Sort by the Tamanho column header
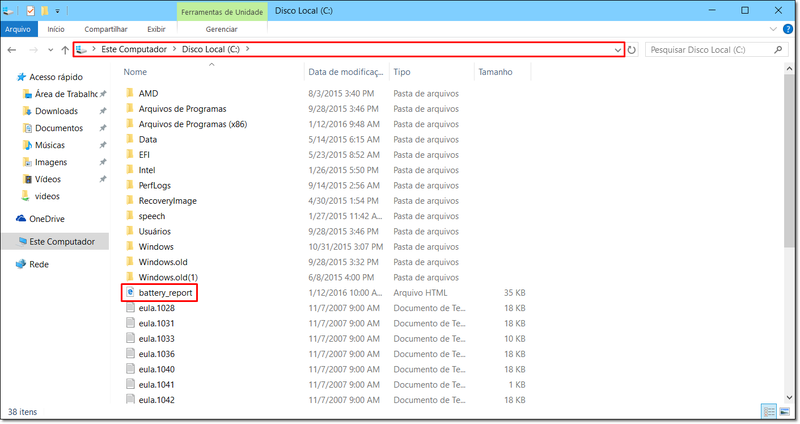Screen dimensions: 800x424 click(495, 72)
